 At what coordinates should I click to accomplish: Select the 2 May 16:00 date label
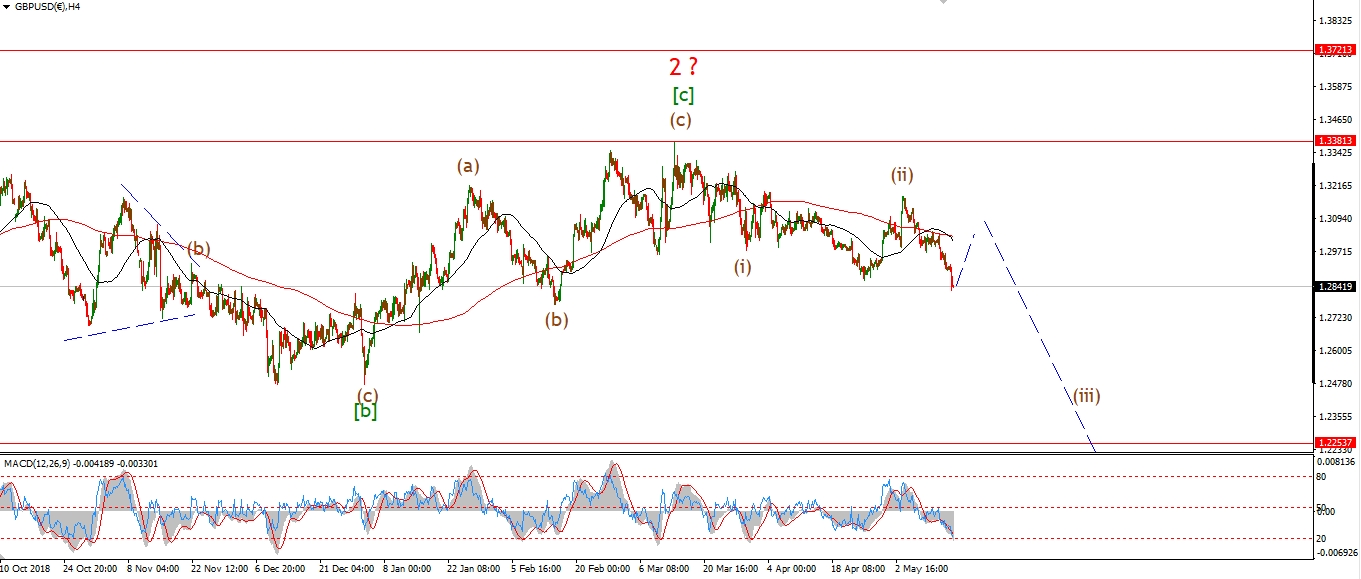[923, 568]
